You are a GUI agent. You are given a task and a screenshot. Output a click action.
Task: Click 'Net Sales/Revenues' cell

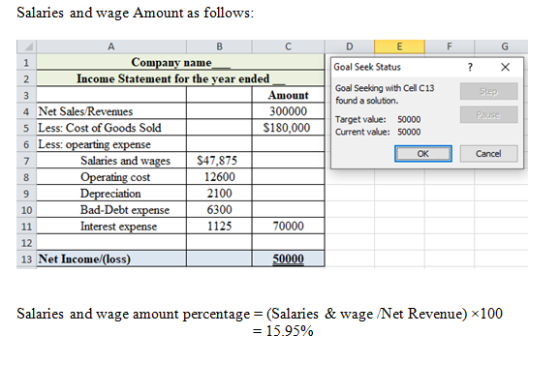[111, 111]
